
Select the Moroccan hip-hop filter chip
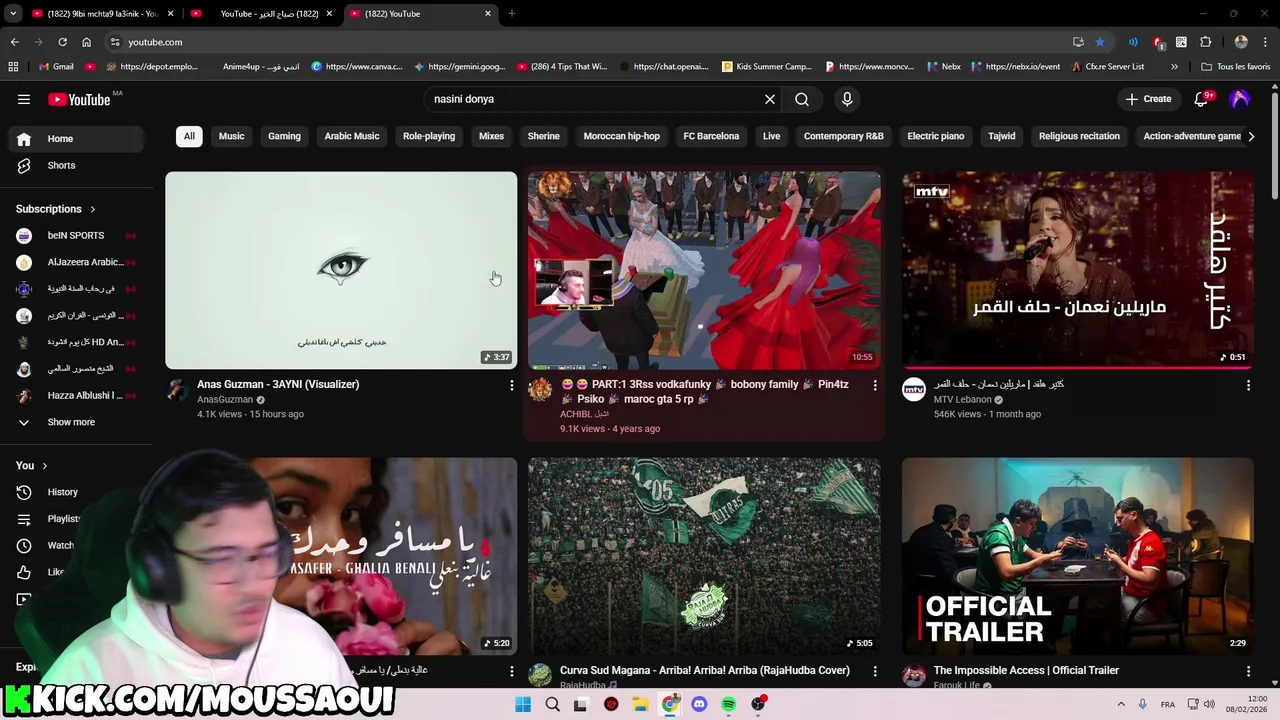pyautogui.click(x=621, y=136)
